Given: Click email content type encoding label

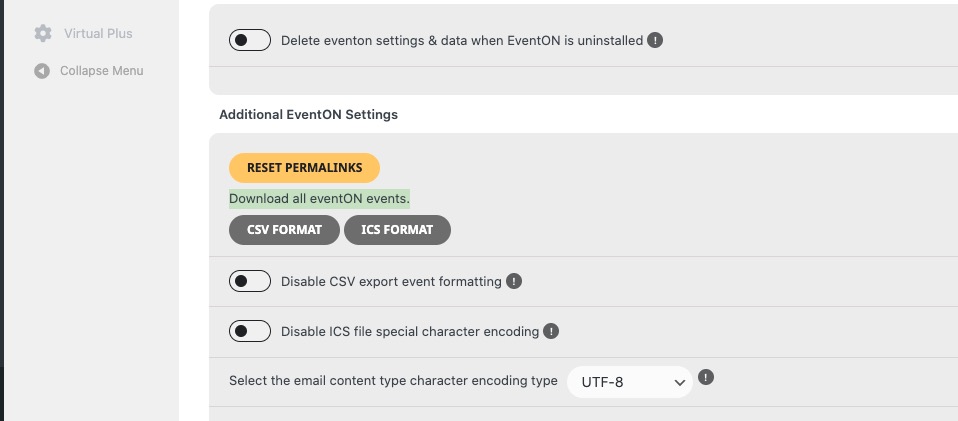Looking at the screenshot, I should (x=393, y=381).
